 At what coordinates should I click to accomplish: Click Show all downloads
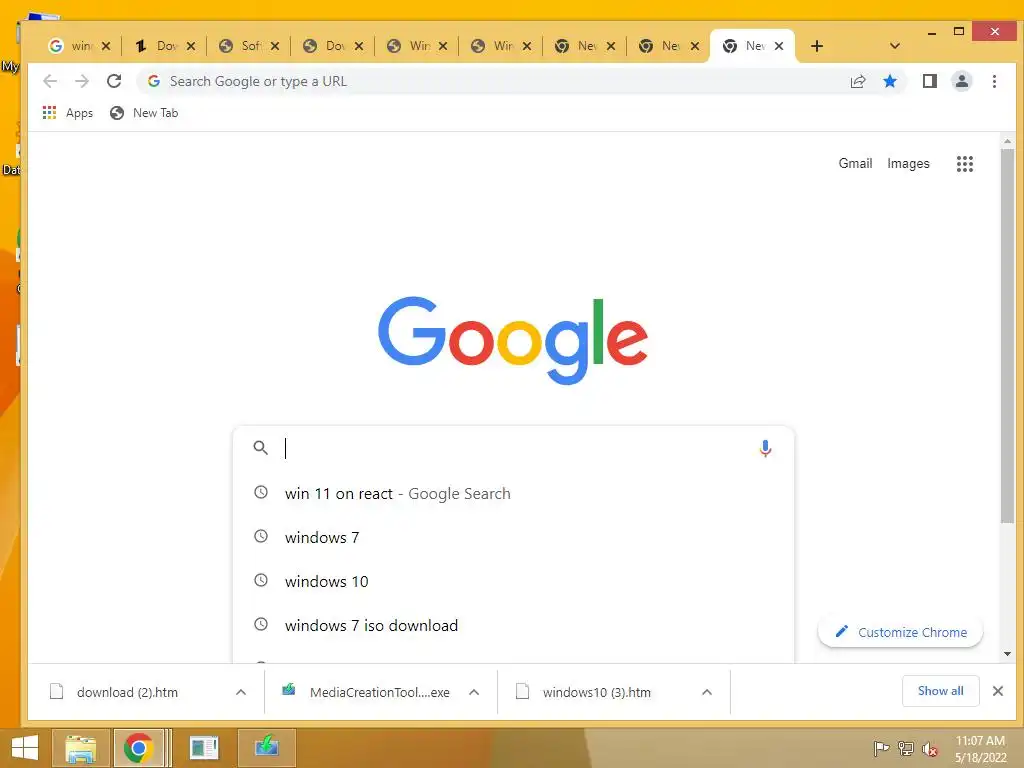click(940, 691)
